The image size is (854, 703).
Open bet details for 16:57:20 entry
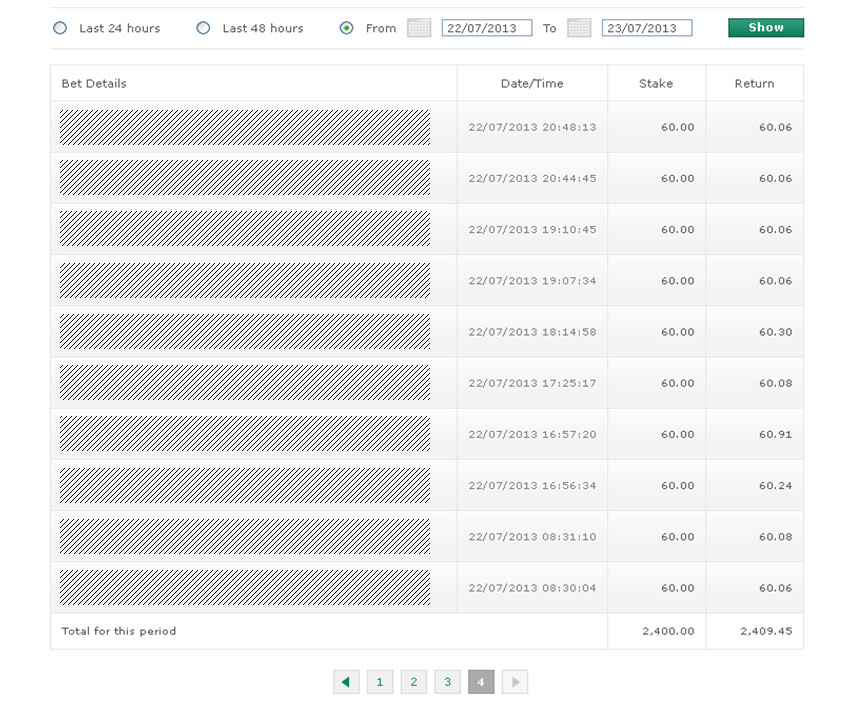pyautogui.click(x=245, y=434)
